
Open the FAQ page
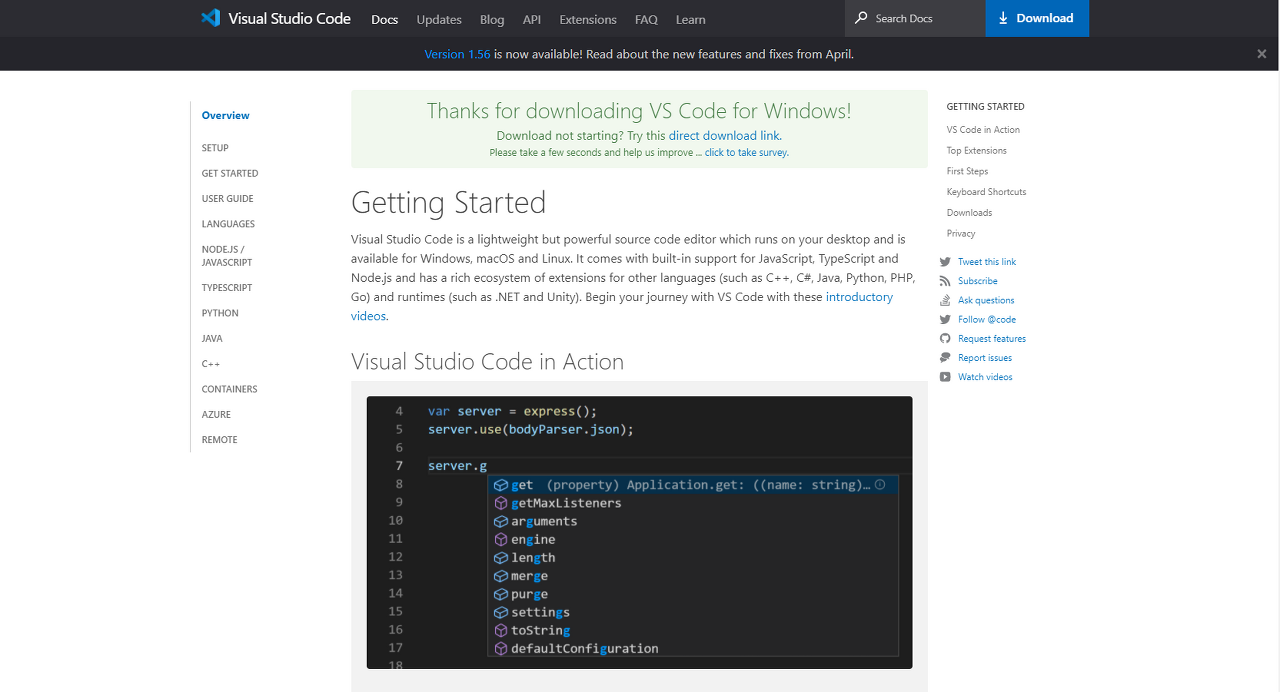pyautogui.click(x=646, y=19)
